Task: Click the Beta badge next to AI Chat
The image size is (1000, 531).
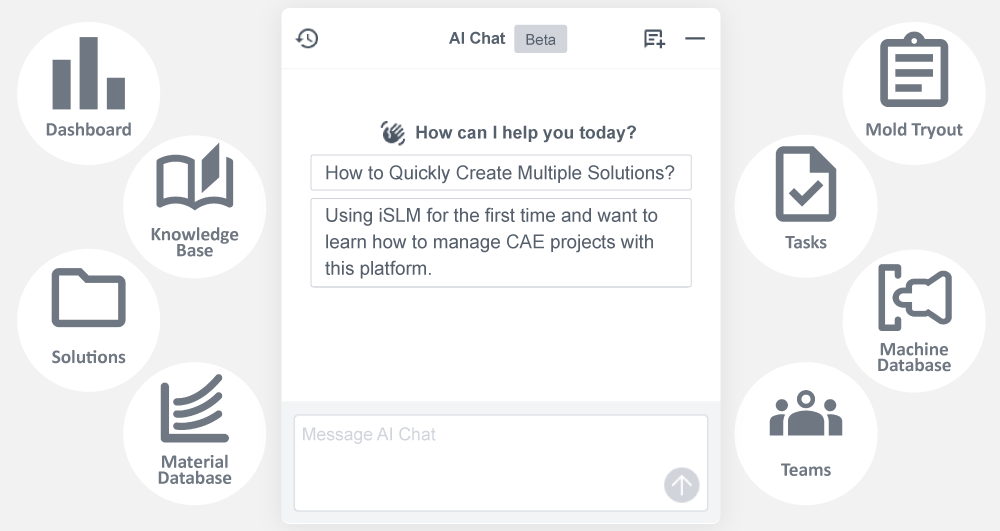Action: [540, 39]
